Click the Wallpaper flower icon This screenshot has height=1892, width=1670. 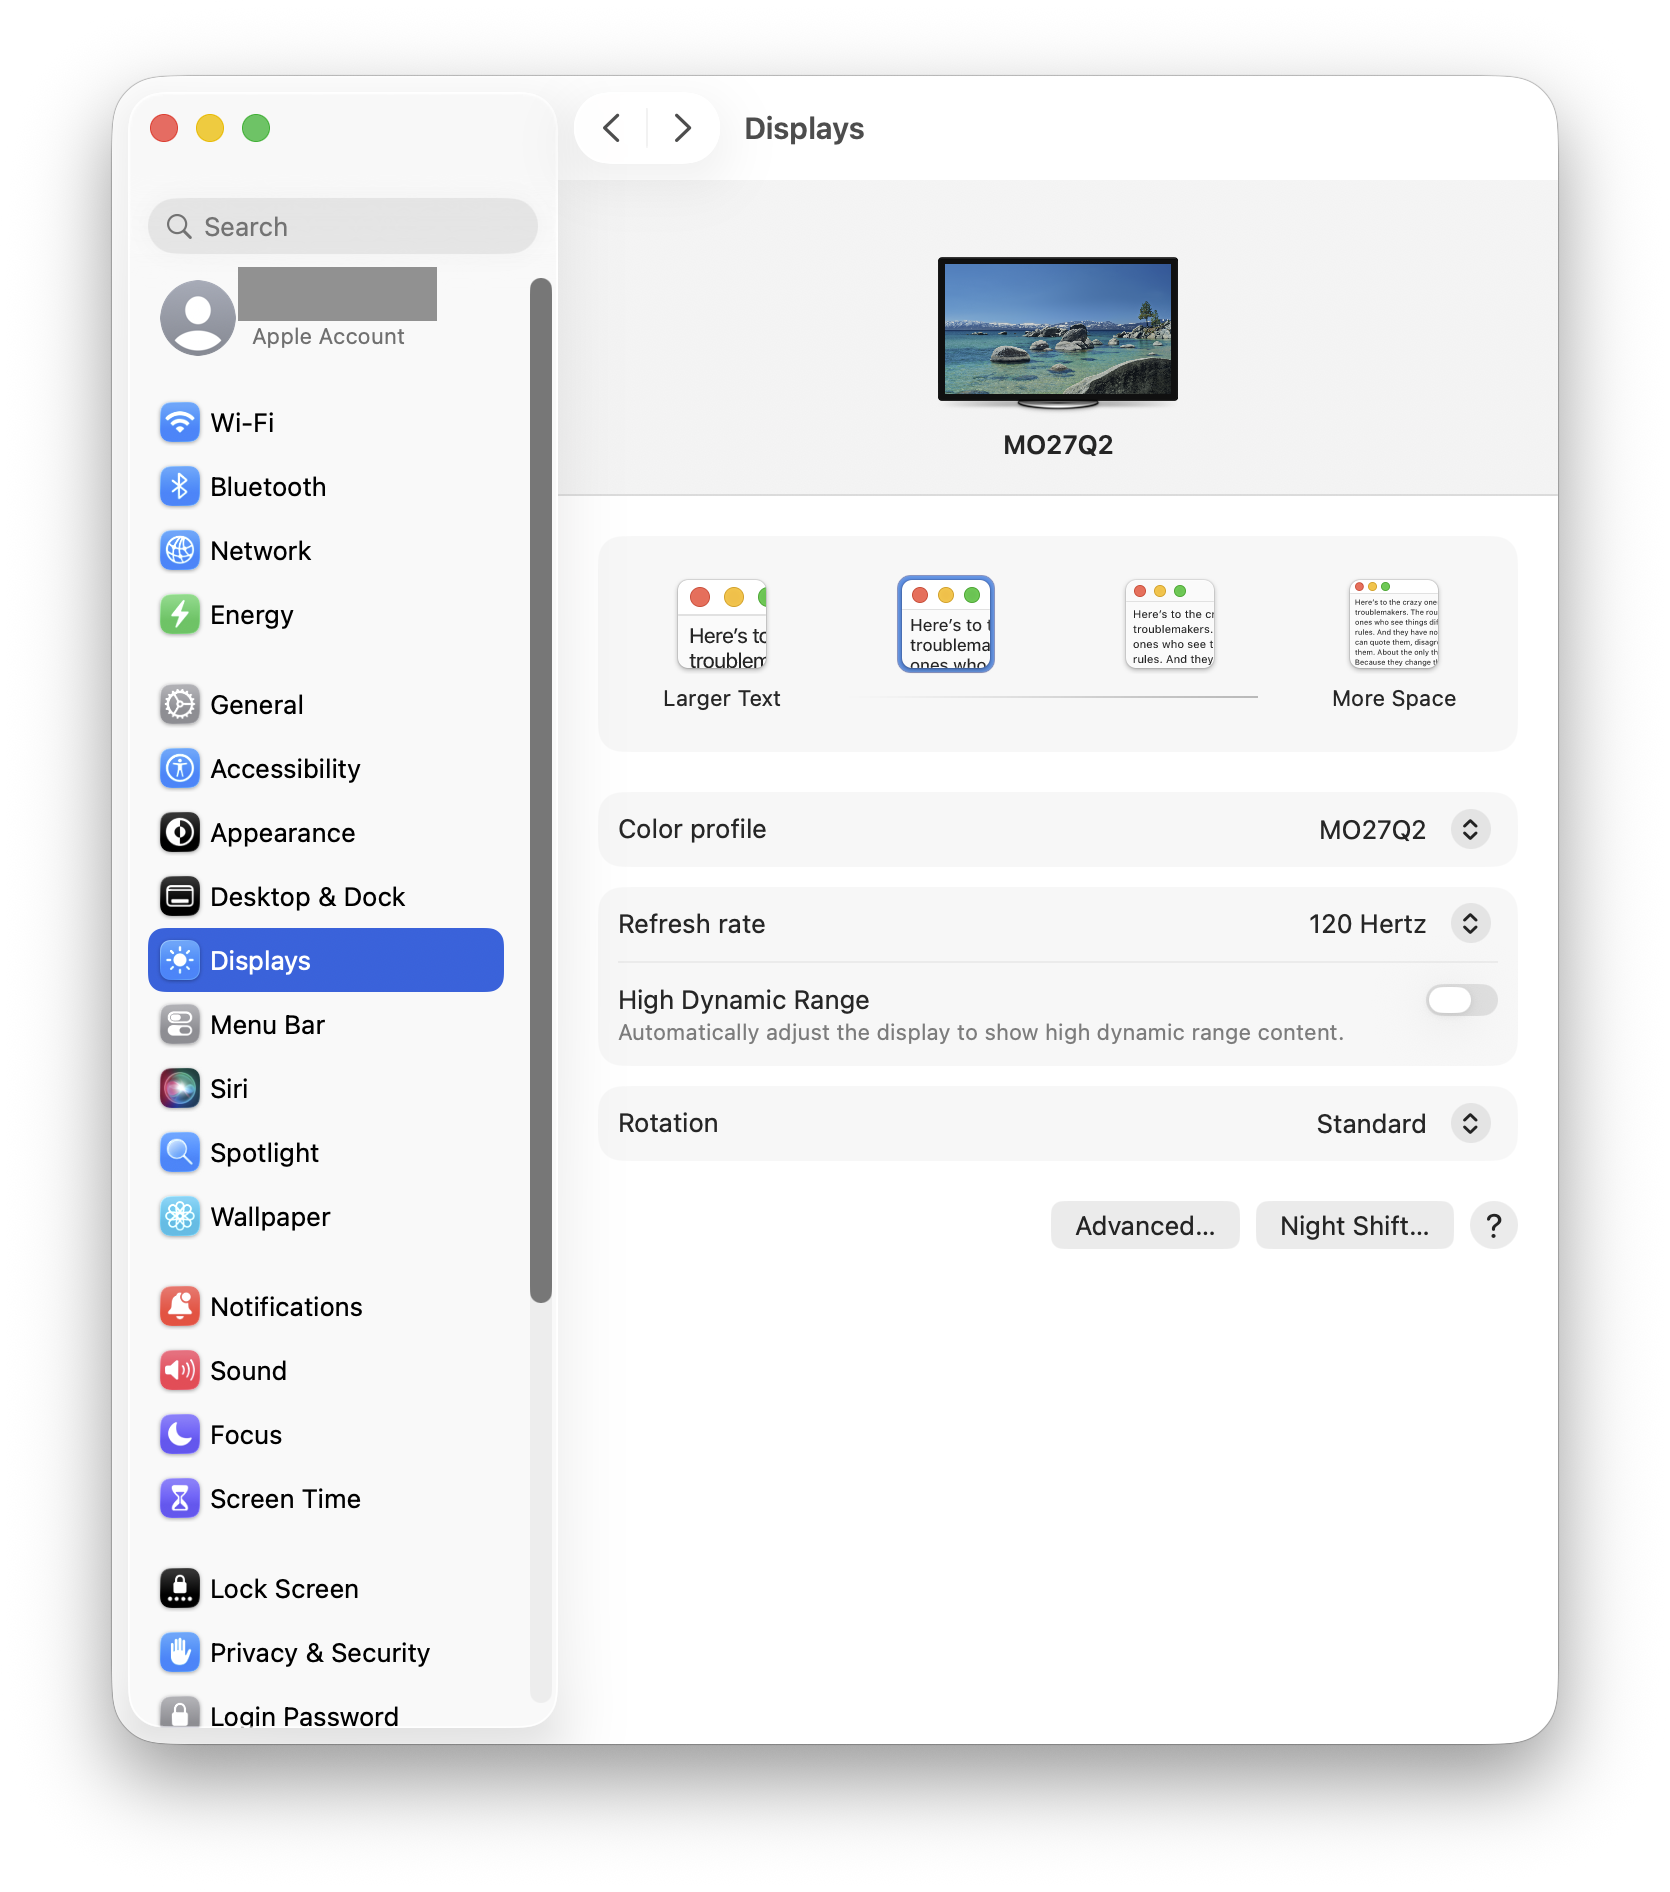180,1217
